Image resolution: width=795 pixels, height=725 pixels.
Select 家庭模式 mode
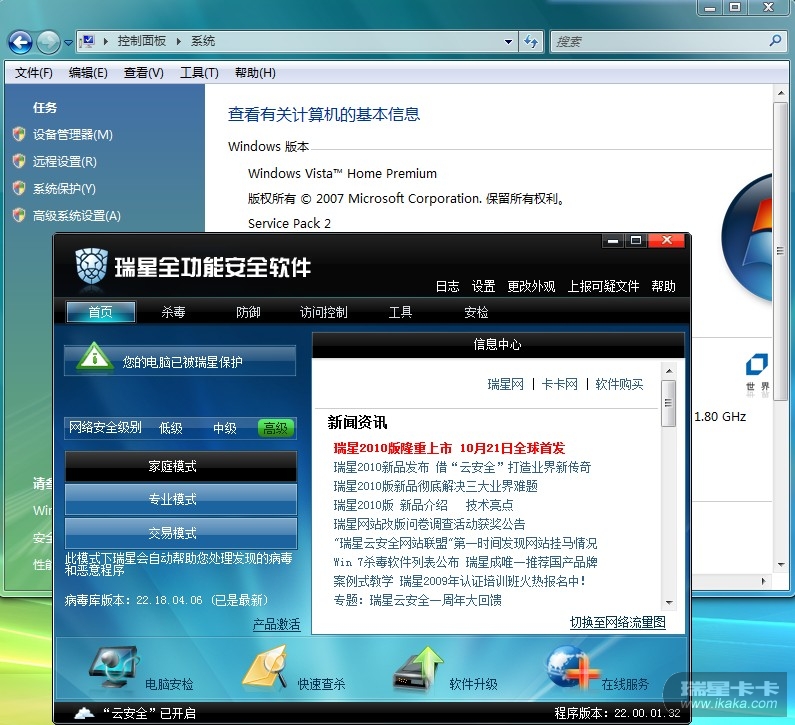point(181,466)
